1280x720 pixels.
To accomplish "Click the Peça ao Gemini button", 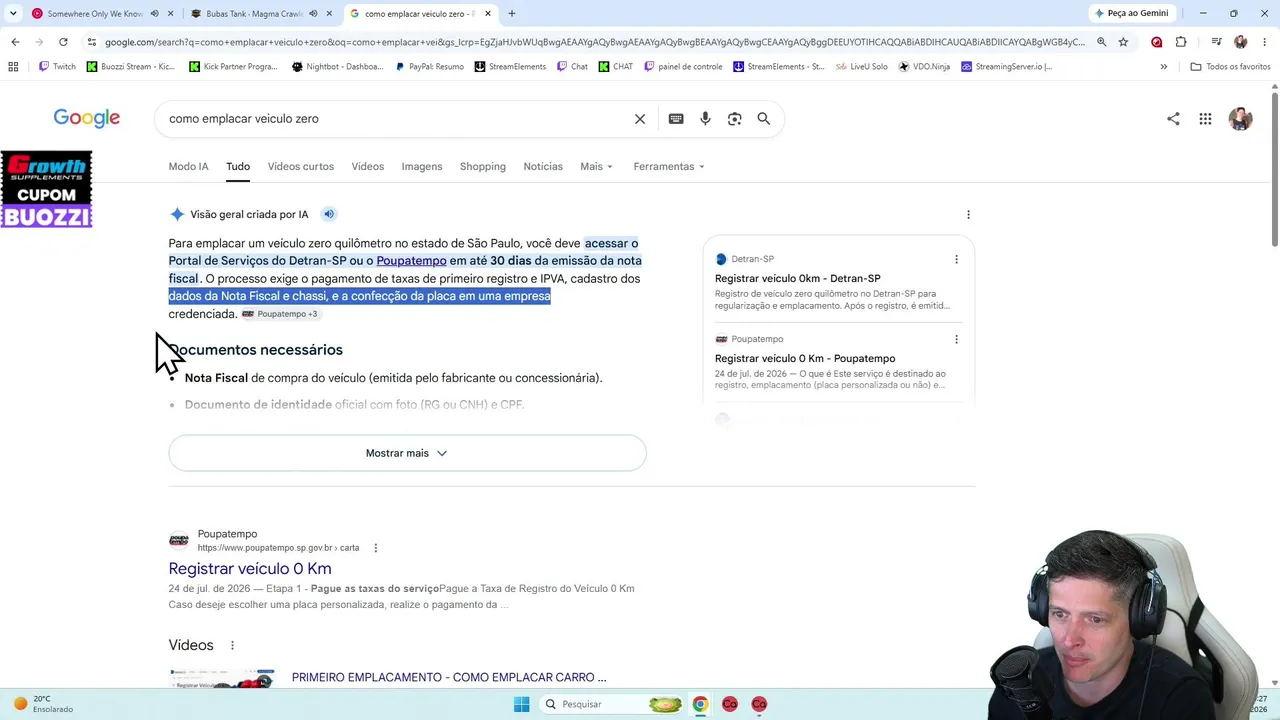I will click(1131, 14).
